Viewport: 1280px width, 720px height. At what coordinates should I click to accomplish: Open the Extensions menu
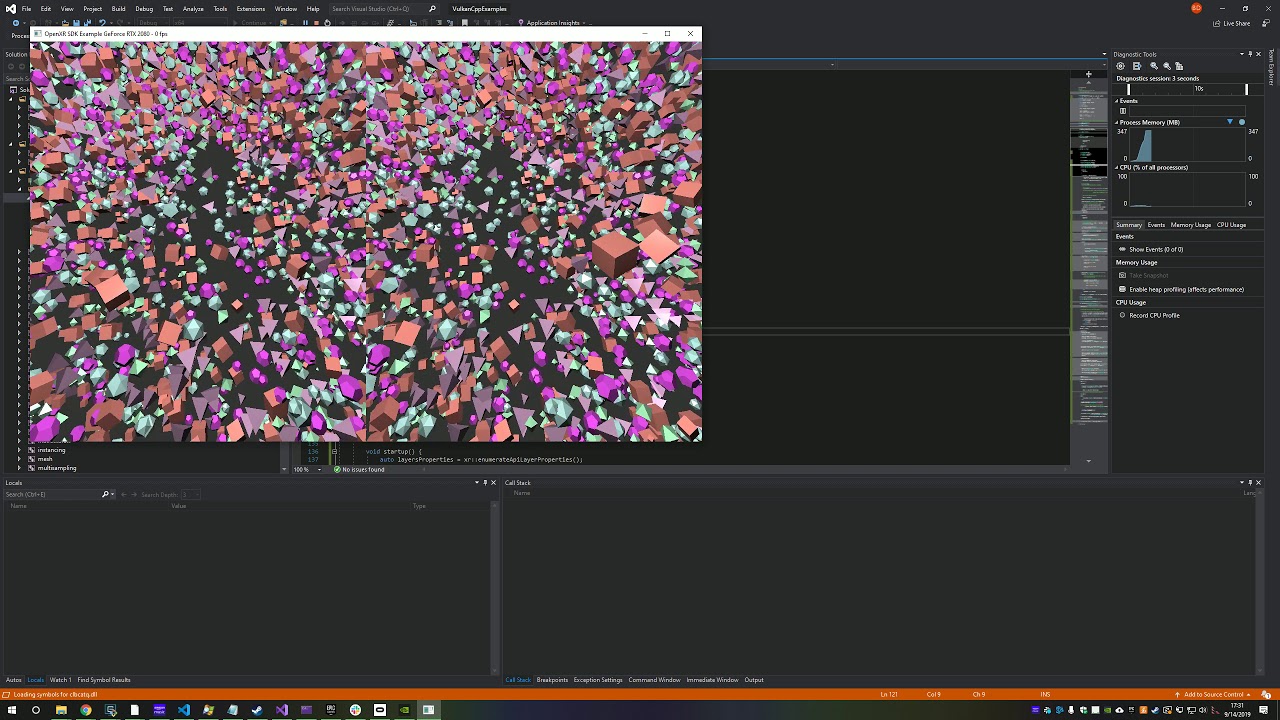click(250, 9)
